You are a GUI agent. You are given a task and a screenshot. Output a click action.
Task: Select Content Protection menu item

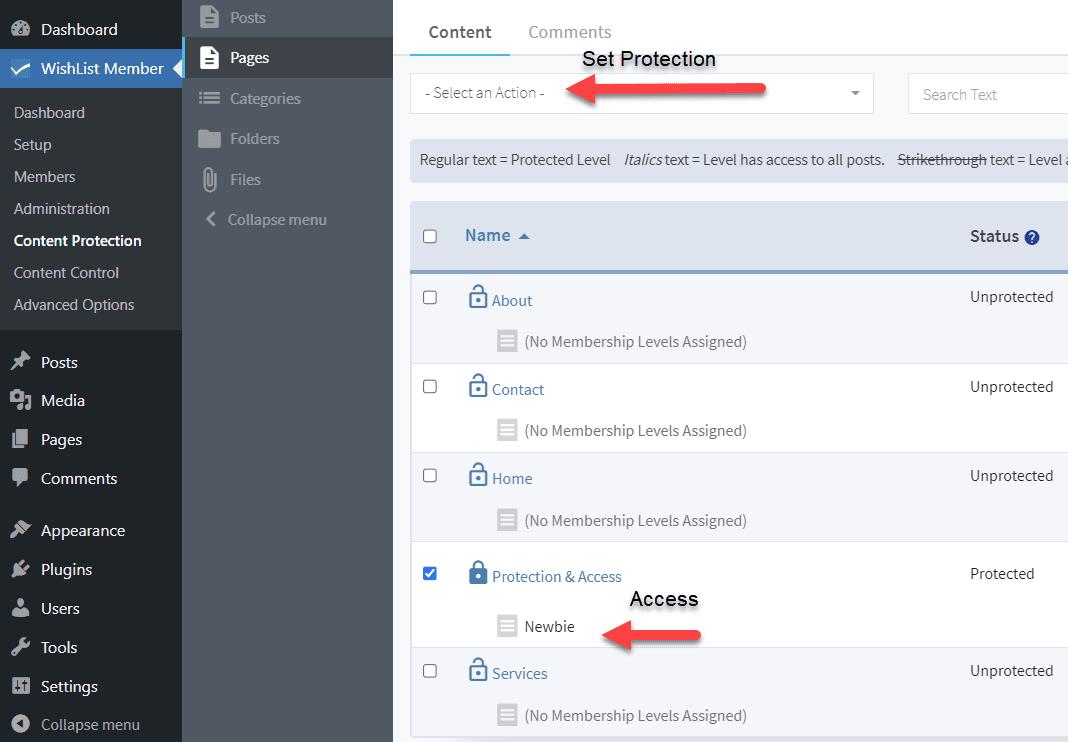click(78, 241)
